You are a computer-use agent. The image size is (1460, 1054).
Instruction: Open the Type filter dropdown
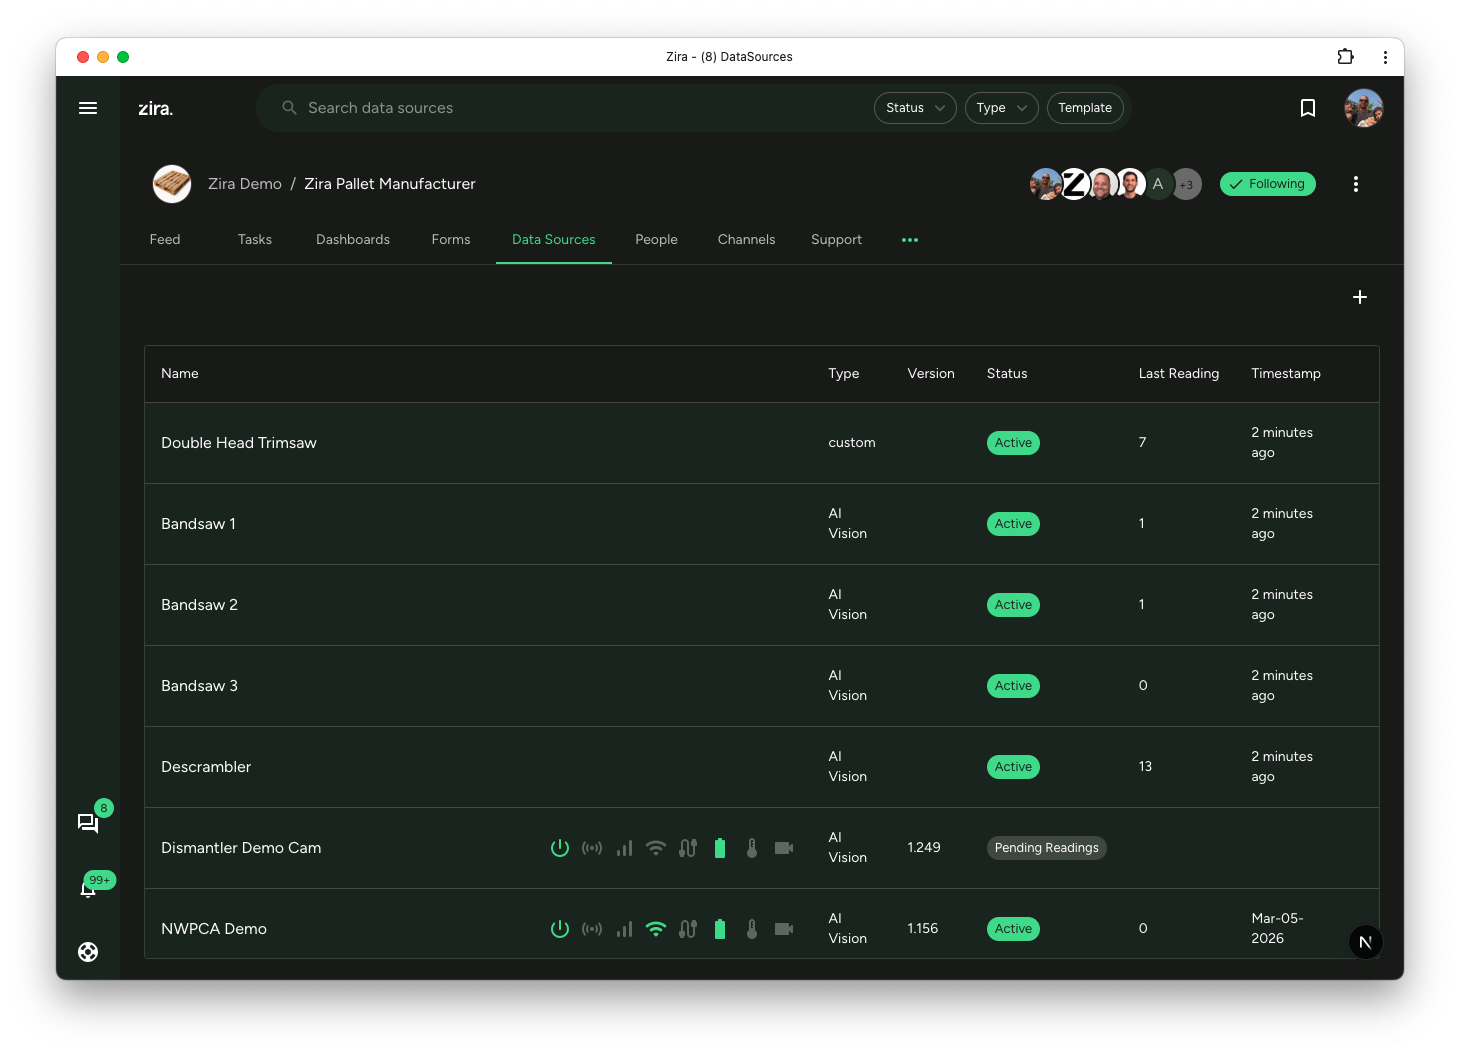[x=1001, y=108]
